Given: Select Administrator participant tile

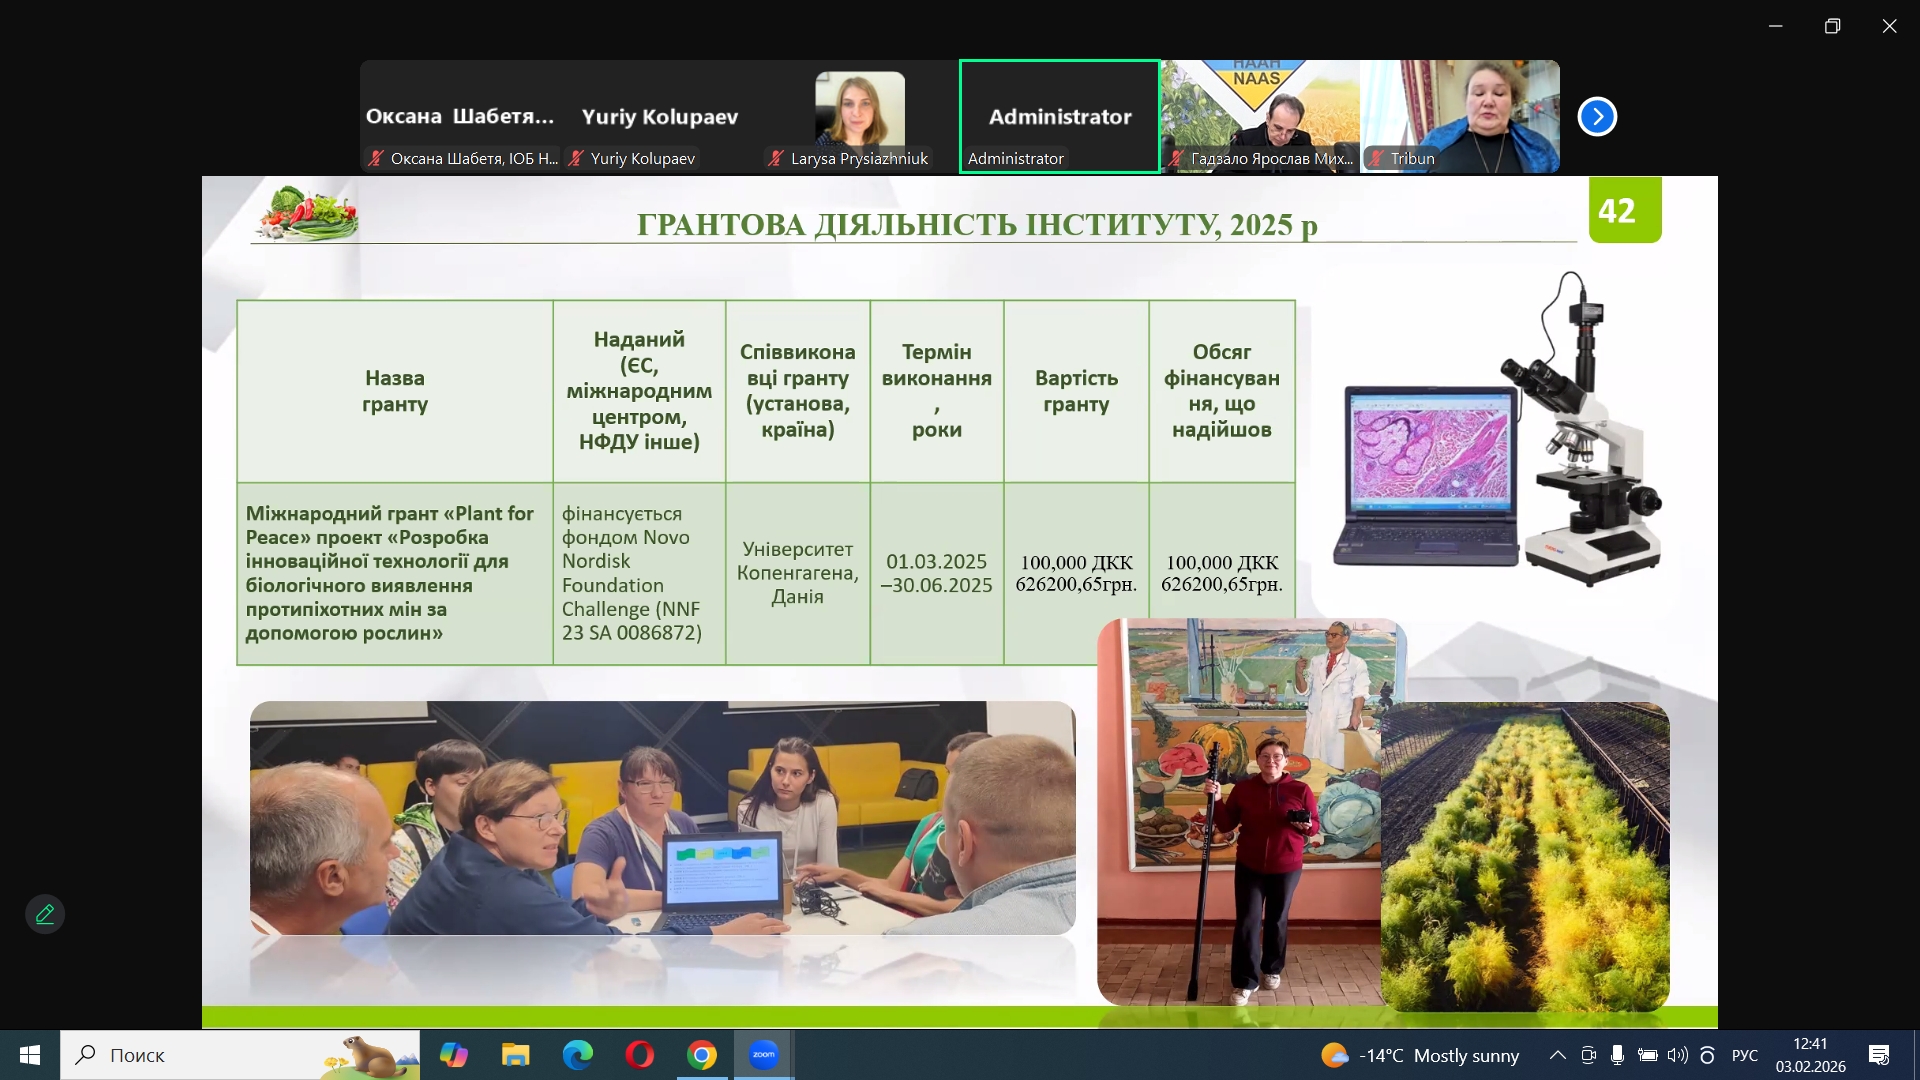Looking at the screenshot, I should click(1060, 117).
